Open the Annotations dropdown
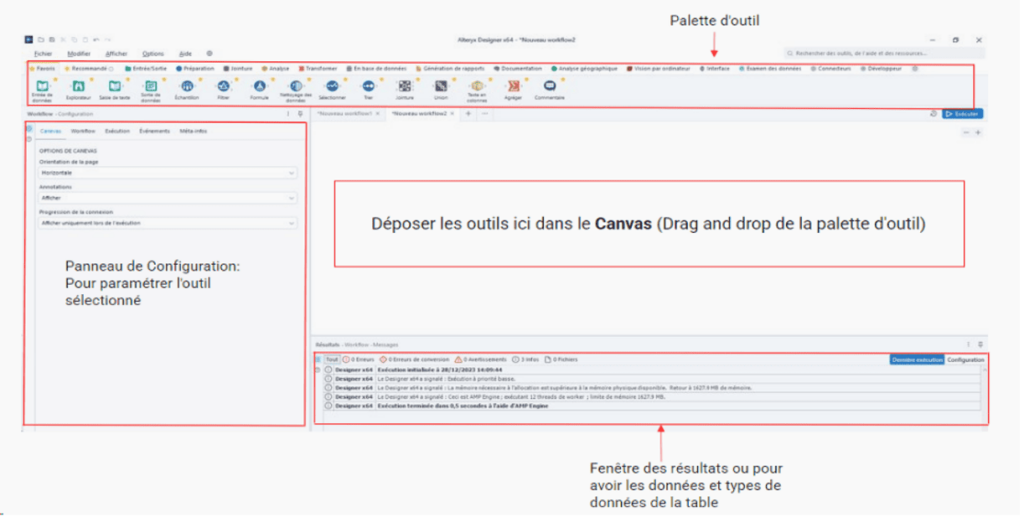This screenshot has width=1024, height=517. [167, 198]
